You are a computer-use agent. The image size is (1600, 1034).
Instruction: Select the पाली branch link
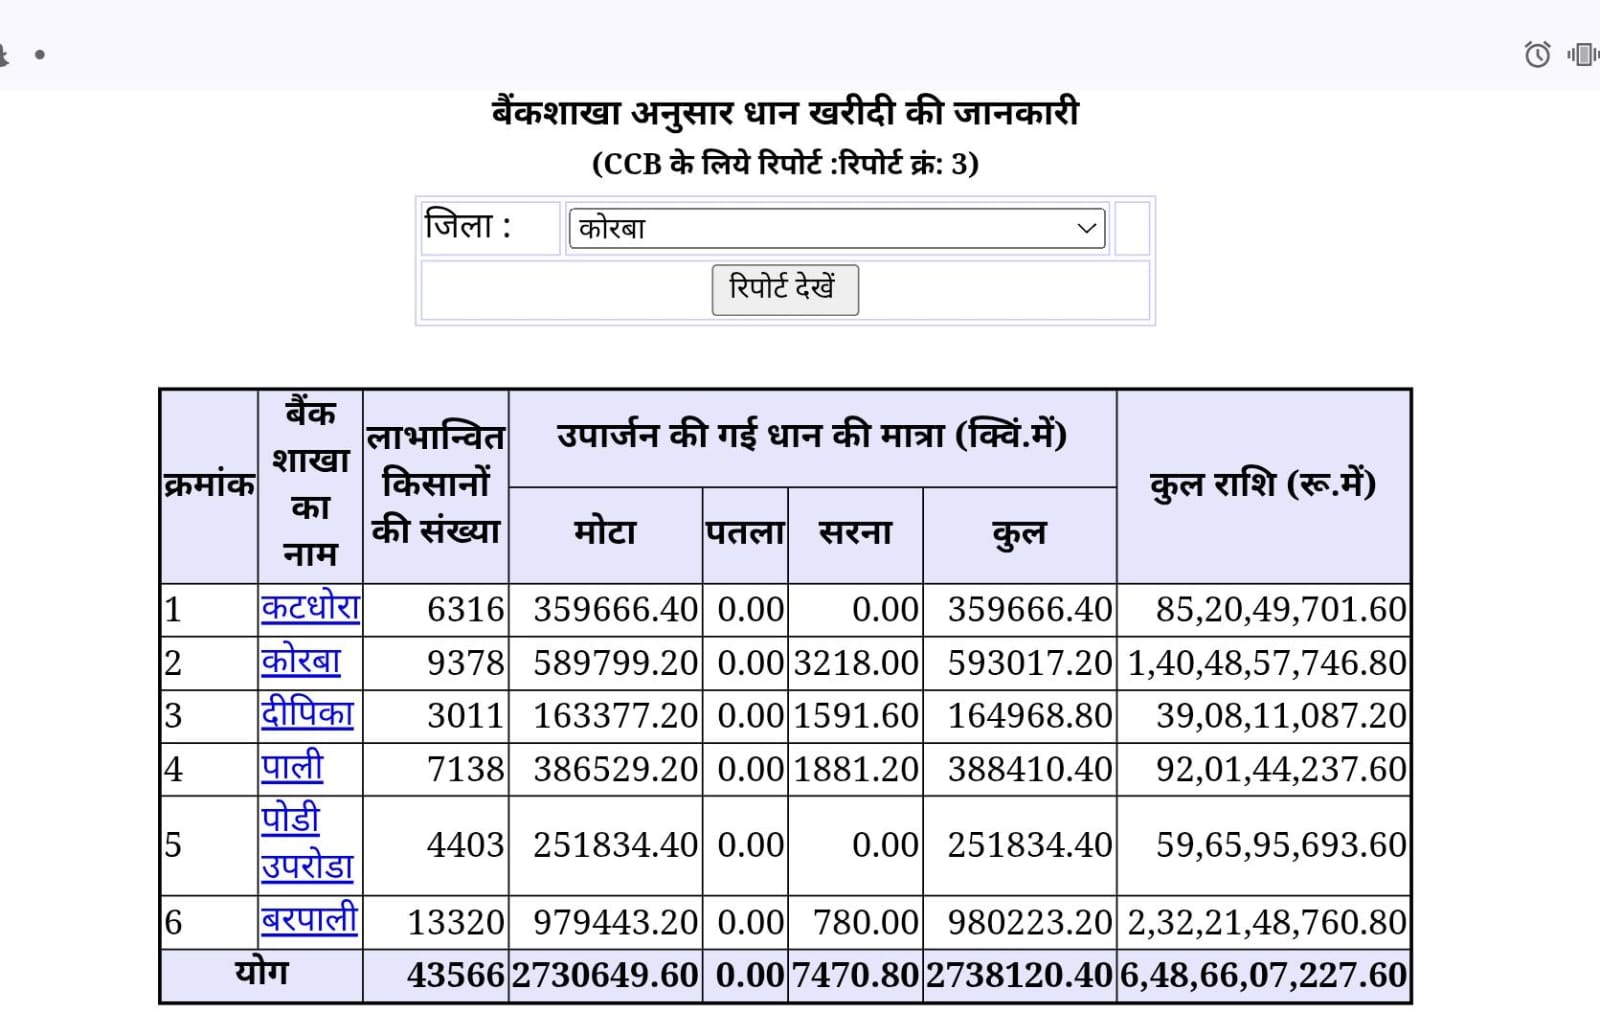291,768
